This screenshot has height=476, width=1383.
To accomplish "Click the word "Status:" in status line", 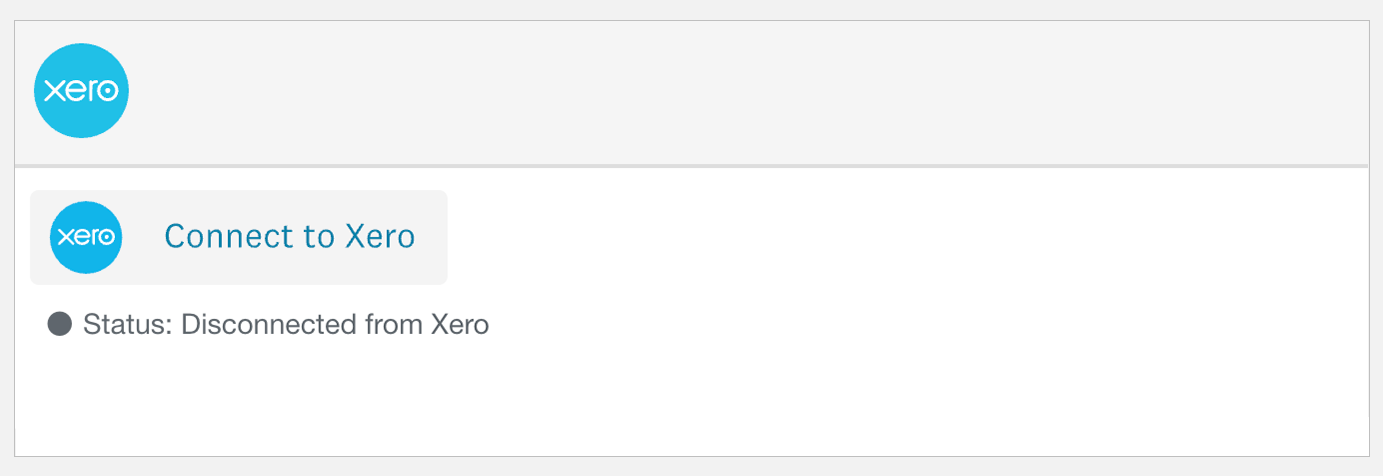I will (128, 325).
